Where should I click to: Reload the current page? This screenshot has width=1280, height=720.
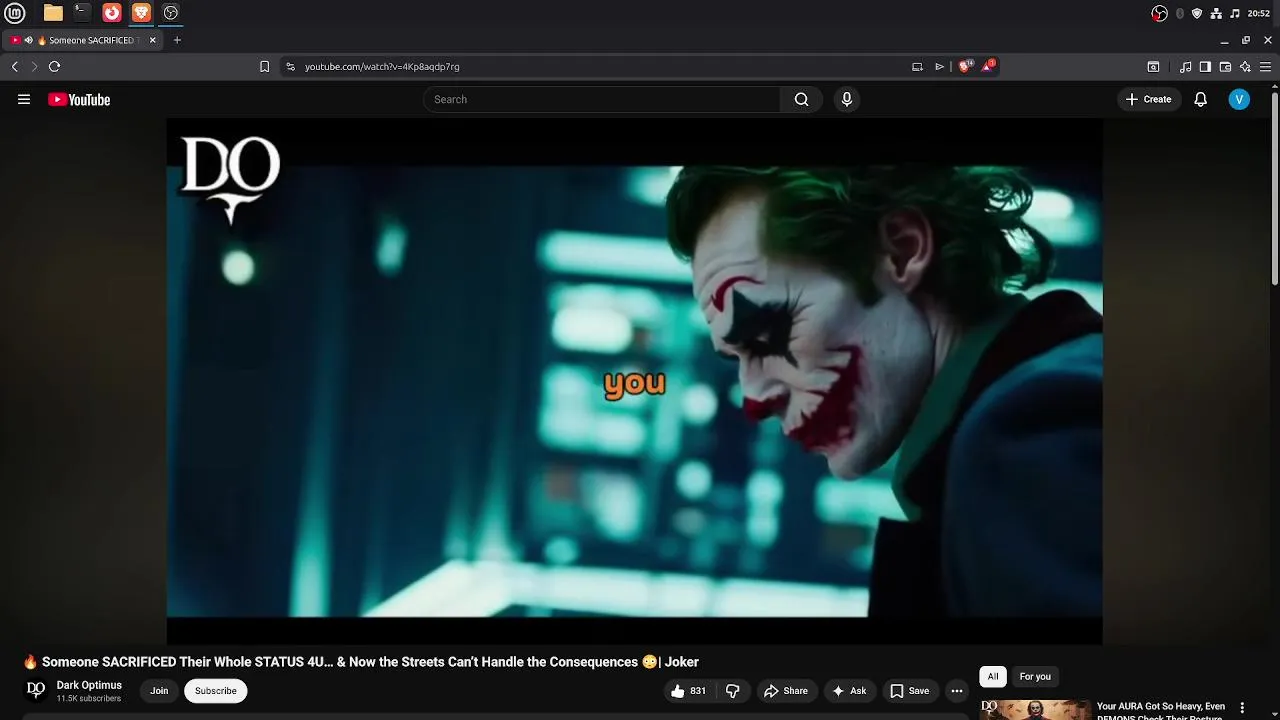(55, 66)
